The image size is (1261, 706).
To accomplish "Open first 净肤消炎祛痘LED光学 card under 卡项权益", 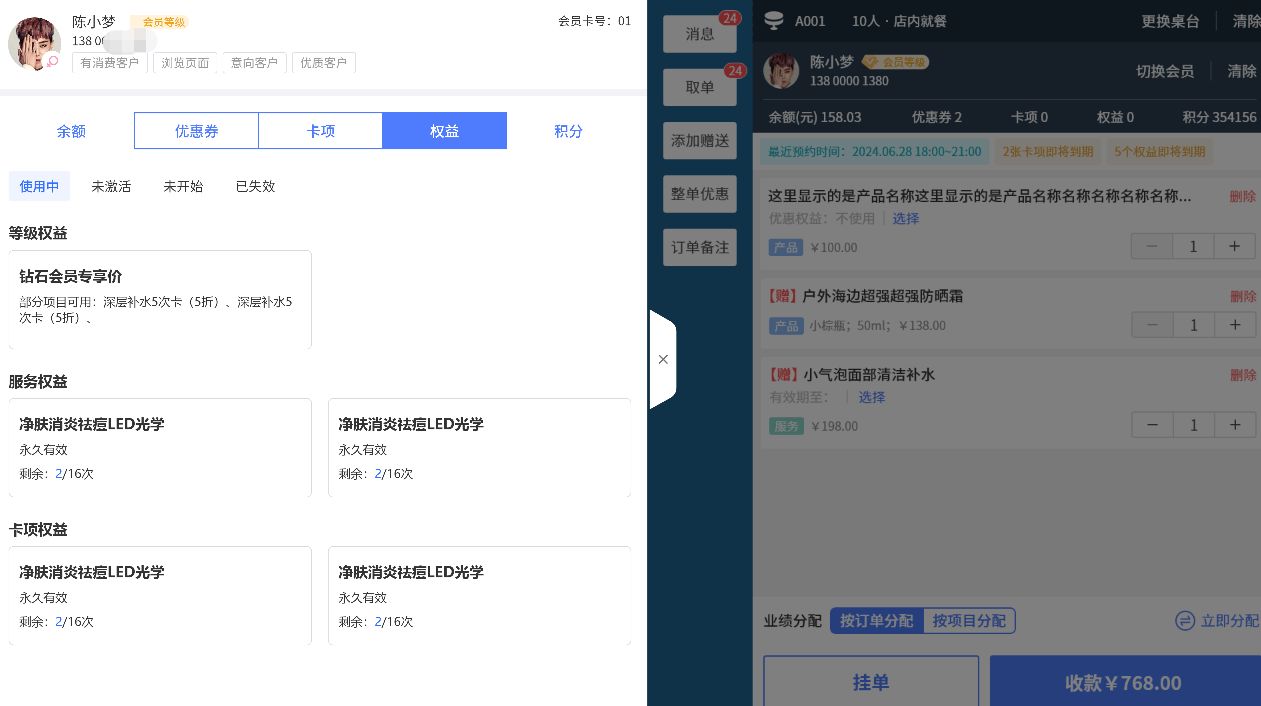I will pos(160,596).
